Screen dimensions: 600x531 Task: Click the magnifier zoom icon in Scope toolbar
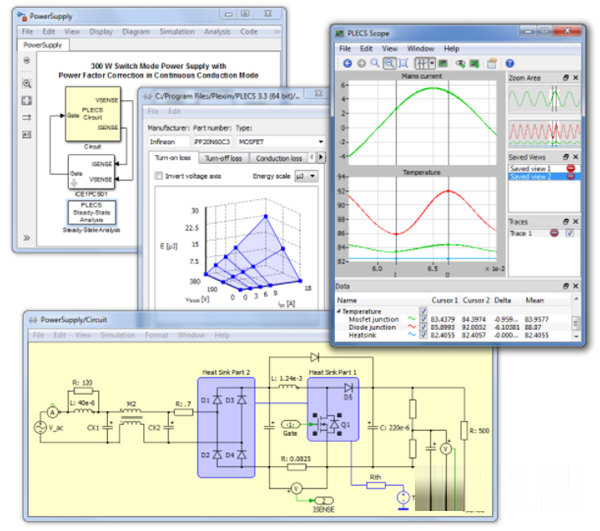[374, 62]
